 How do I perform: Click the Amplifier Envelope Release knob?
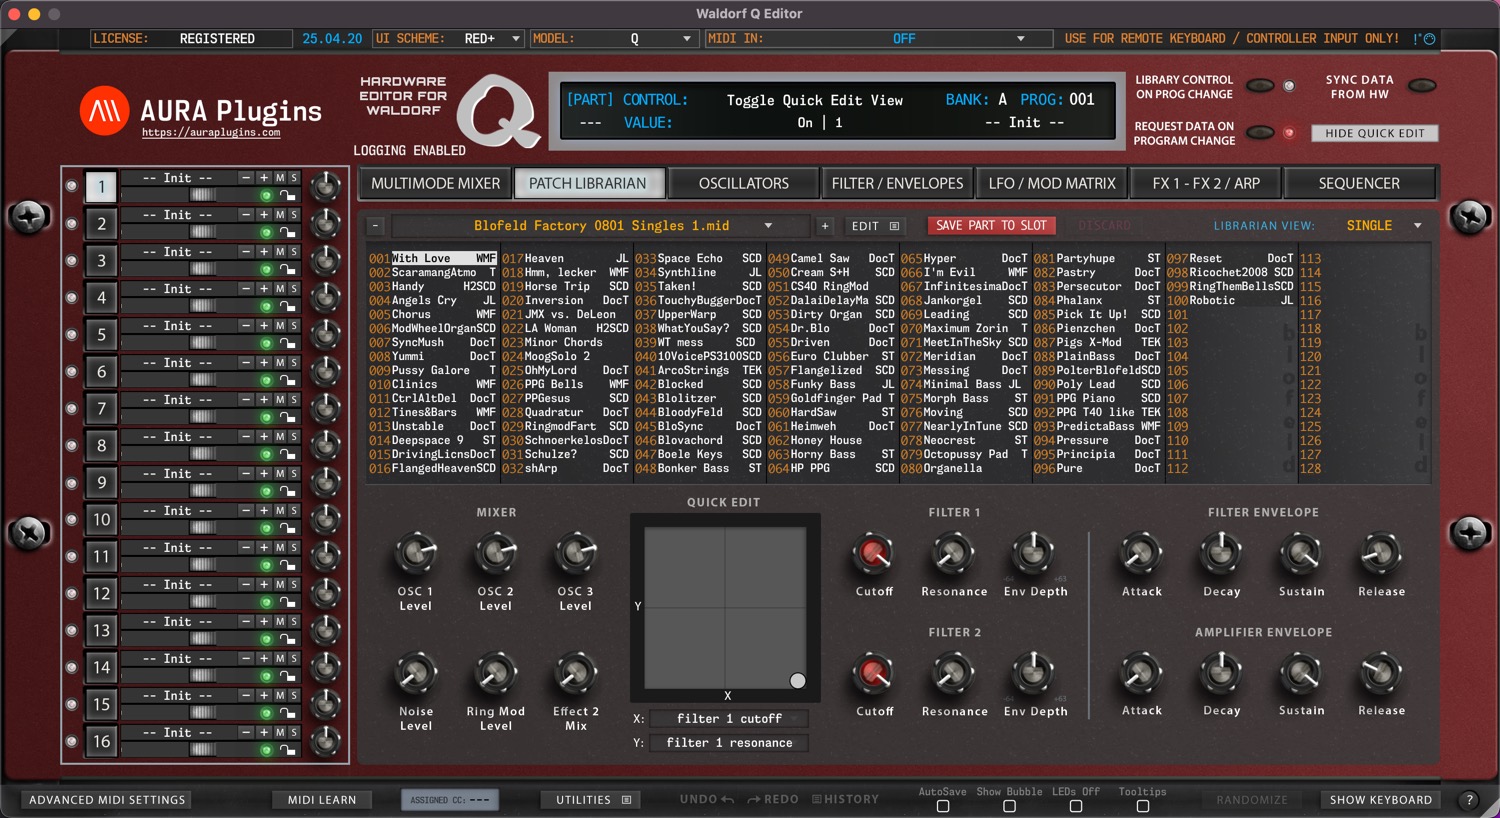[1381, 674]
